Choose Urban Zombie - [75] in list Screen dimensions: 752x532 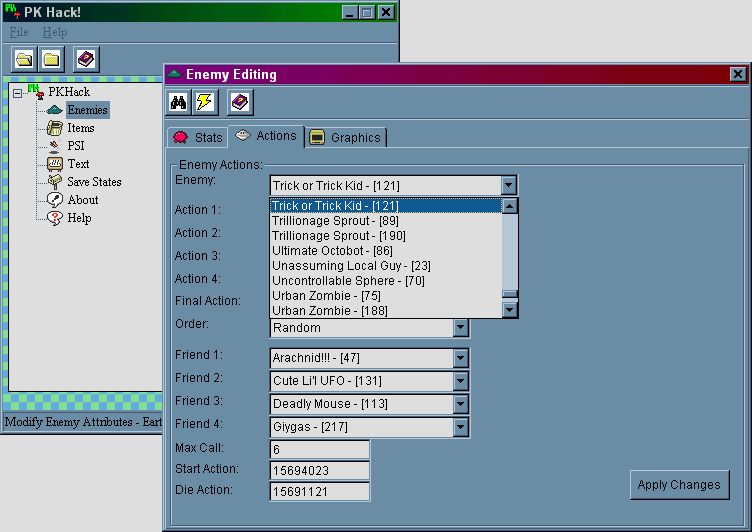[x=386, y=296]
